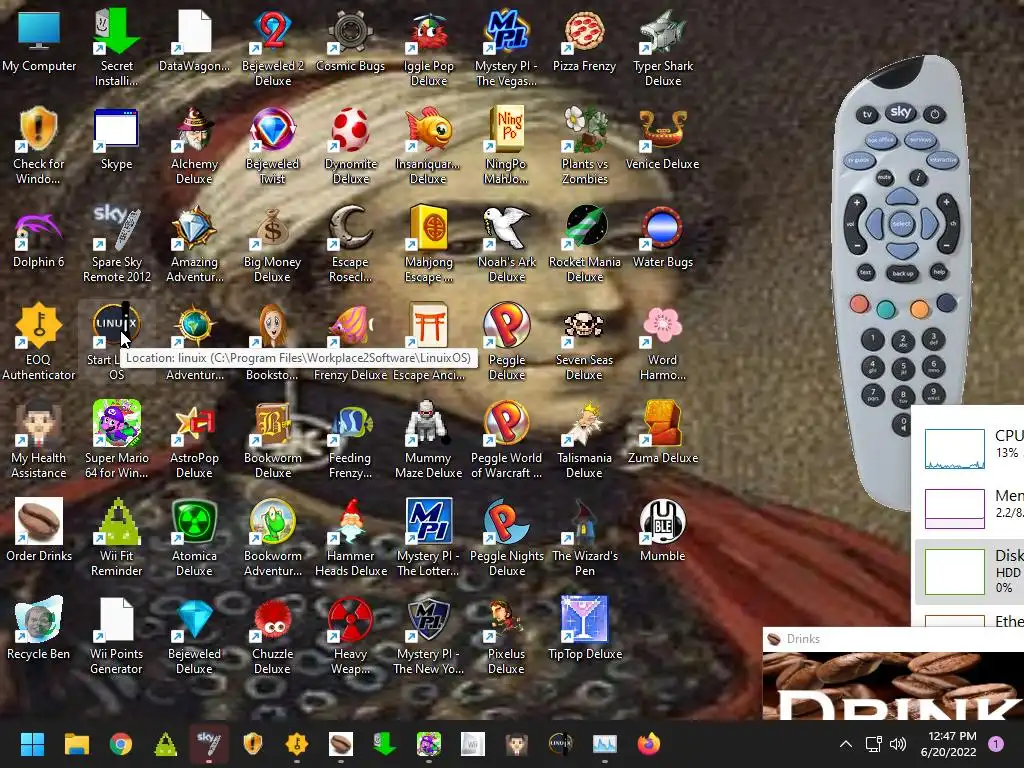This screenshot has height=768, width=1024.
Task: Launch the Mumble desktop shortcut
Action: (x=662, y=532)
